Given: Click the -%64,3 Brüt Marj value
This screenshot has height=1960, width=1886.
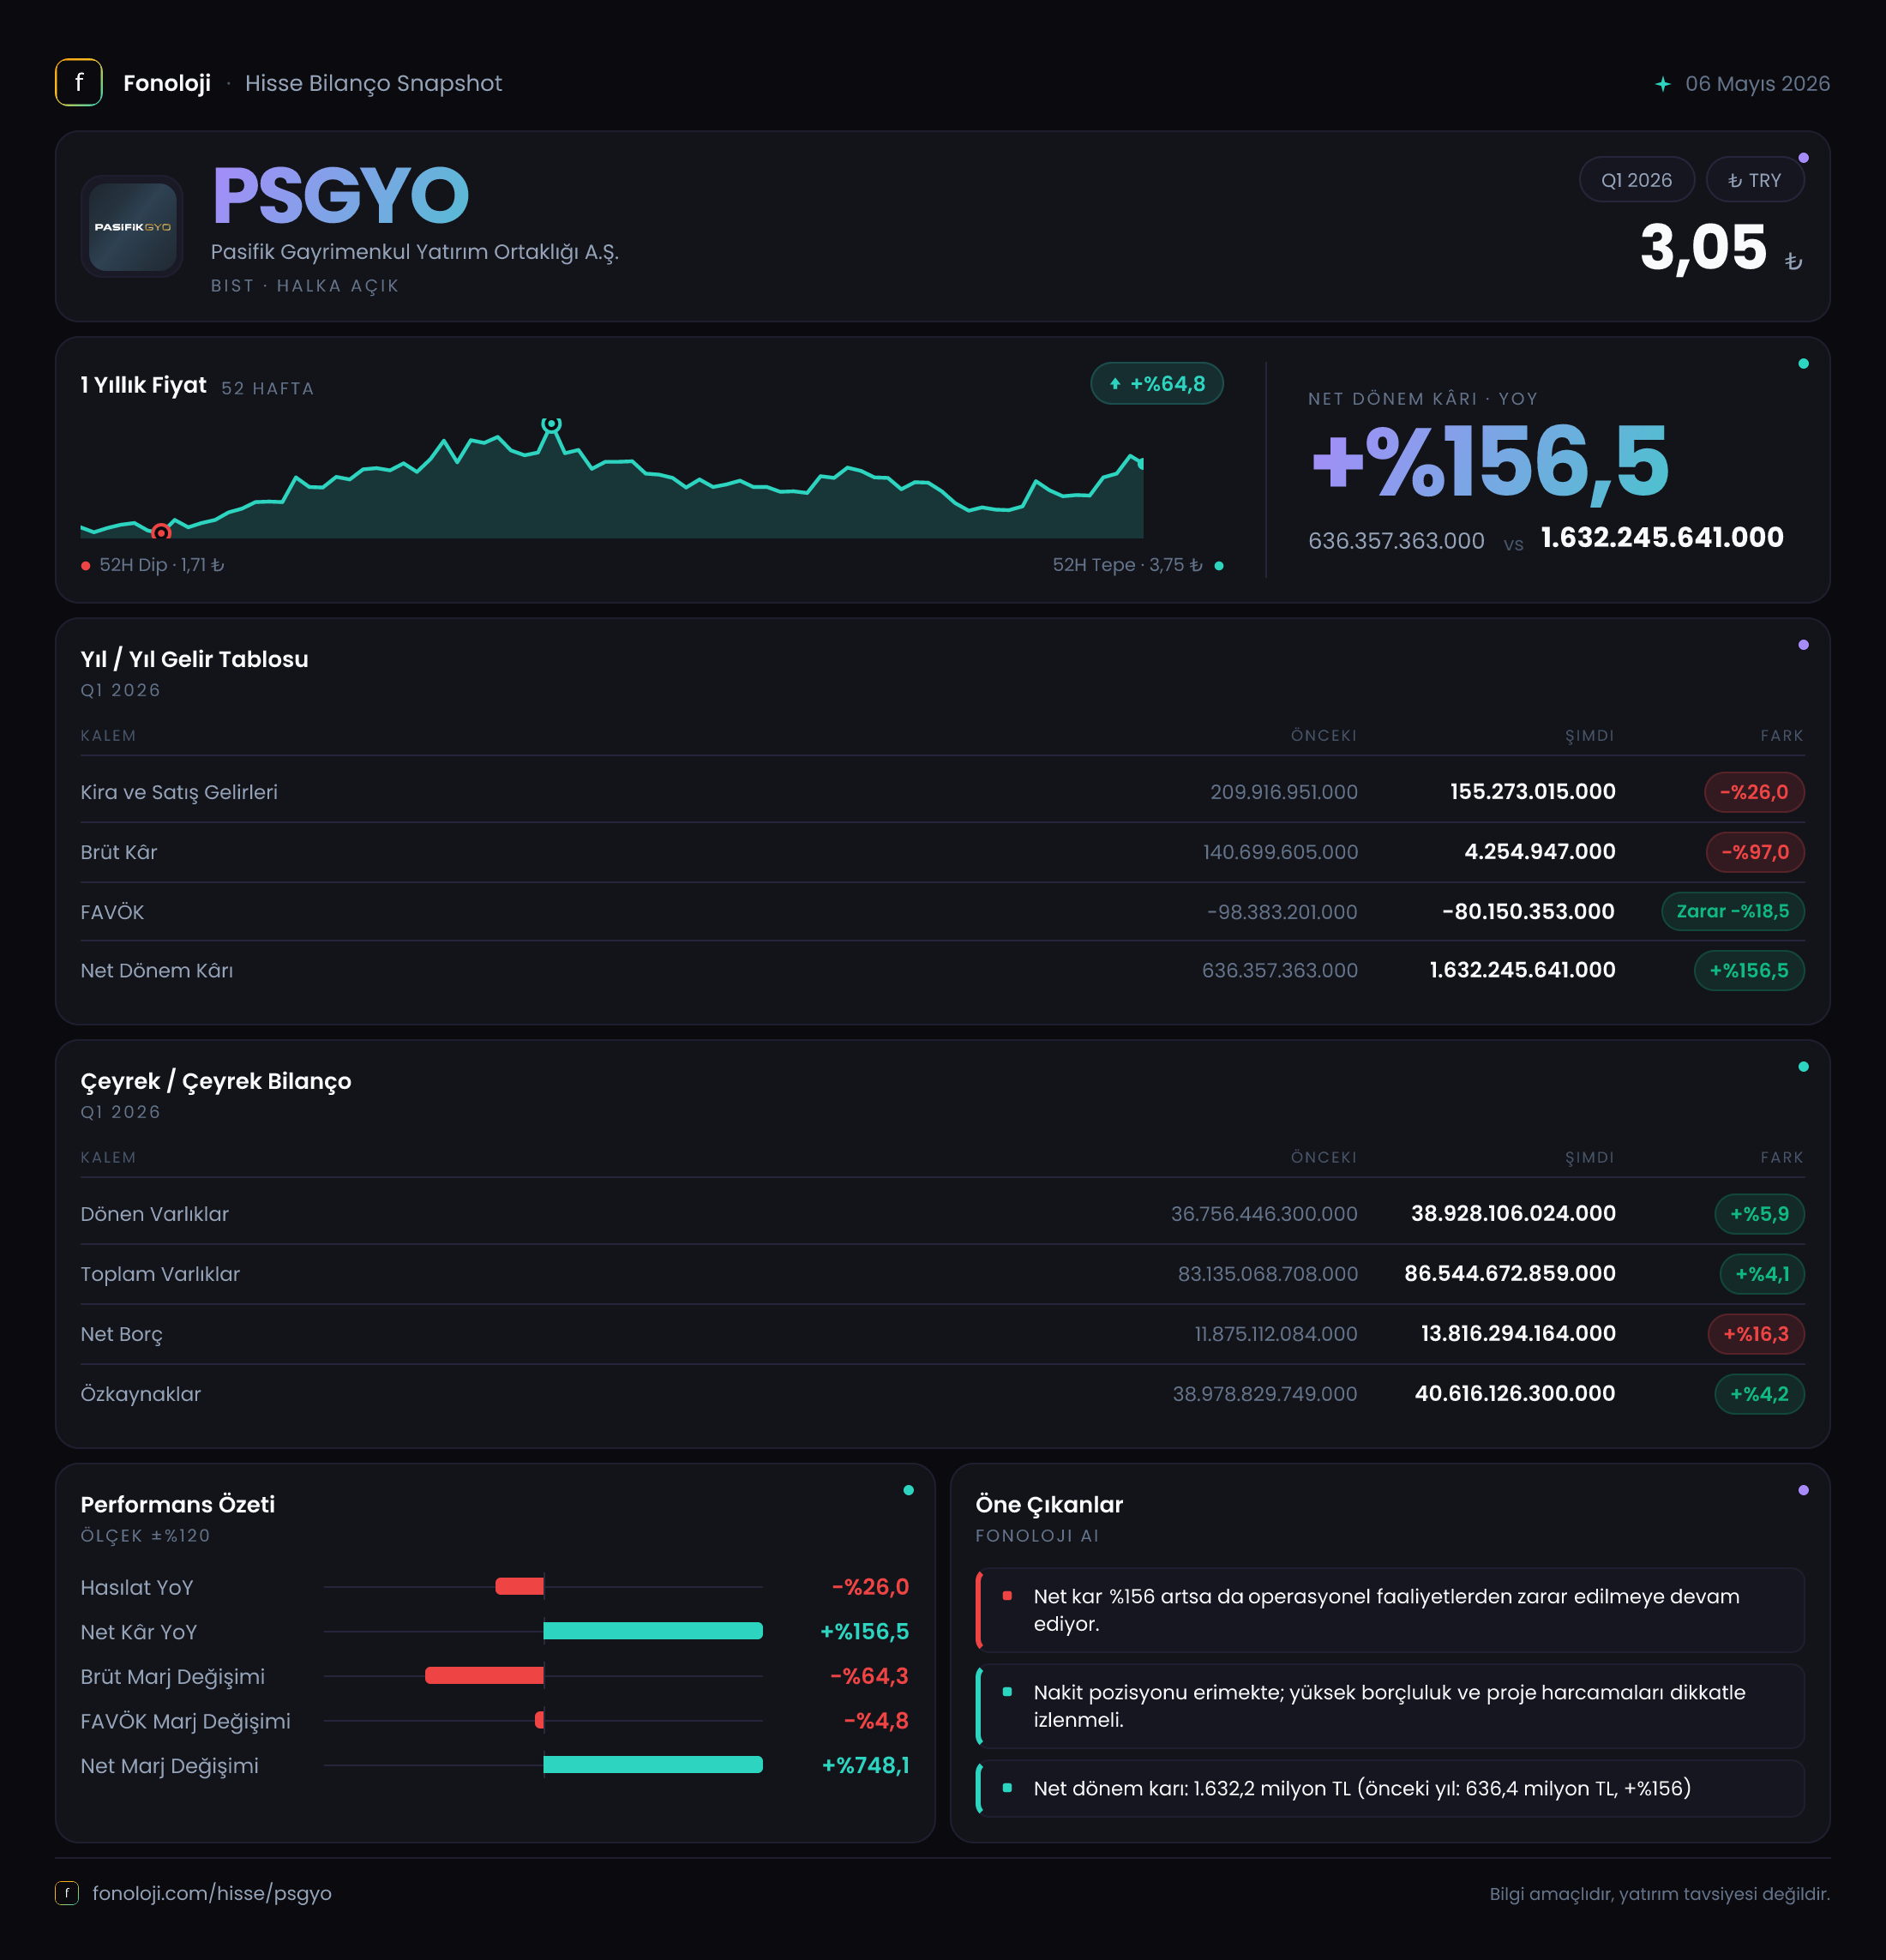Looking at the screenshot, I should [869, 1676].
